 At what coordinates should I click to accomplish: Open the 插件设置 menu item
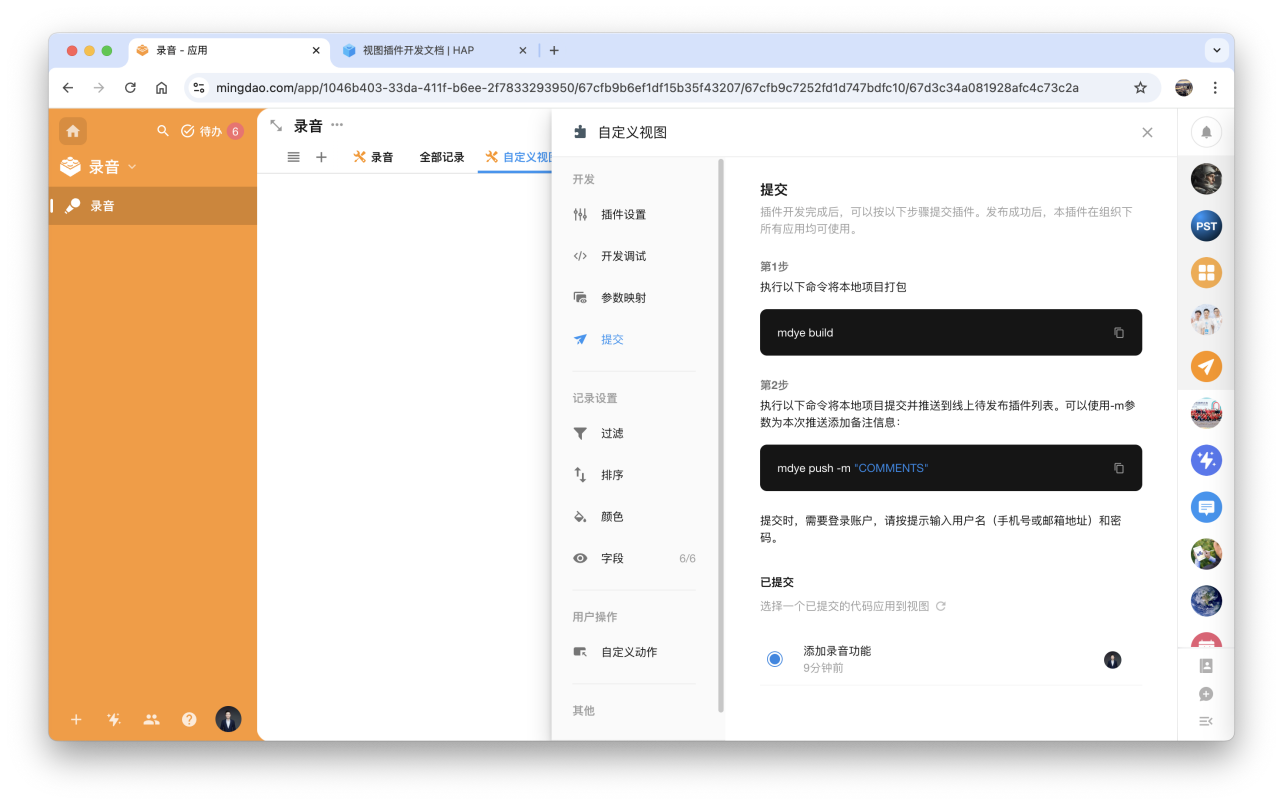click(x=623, y=214)
